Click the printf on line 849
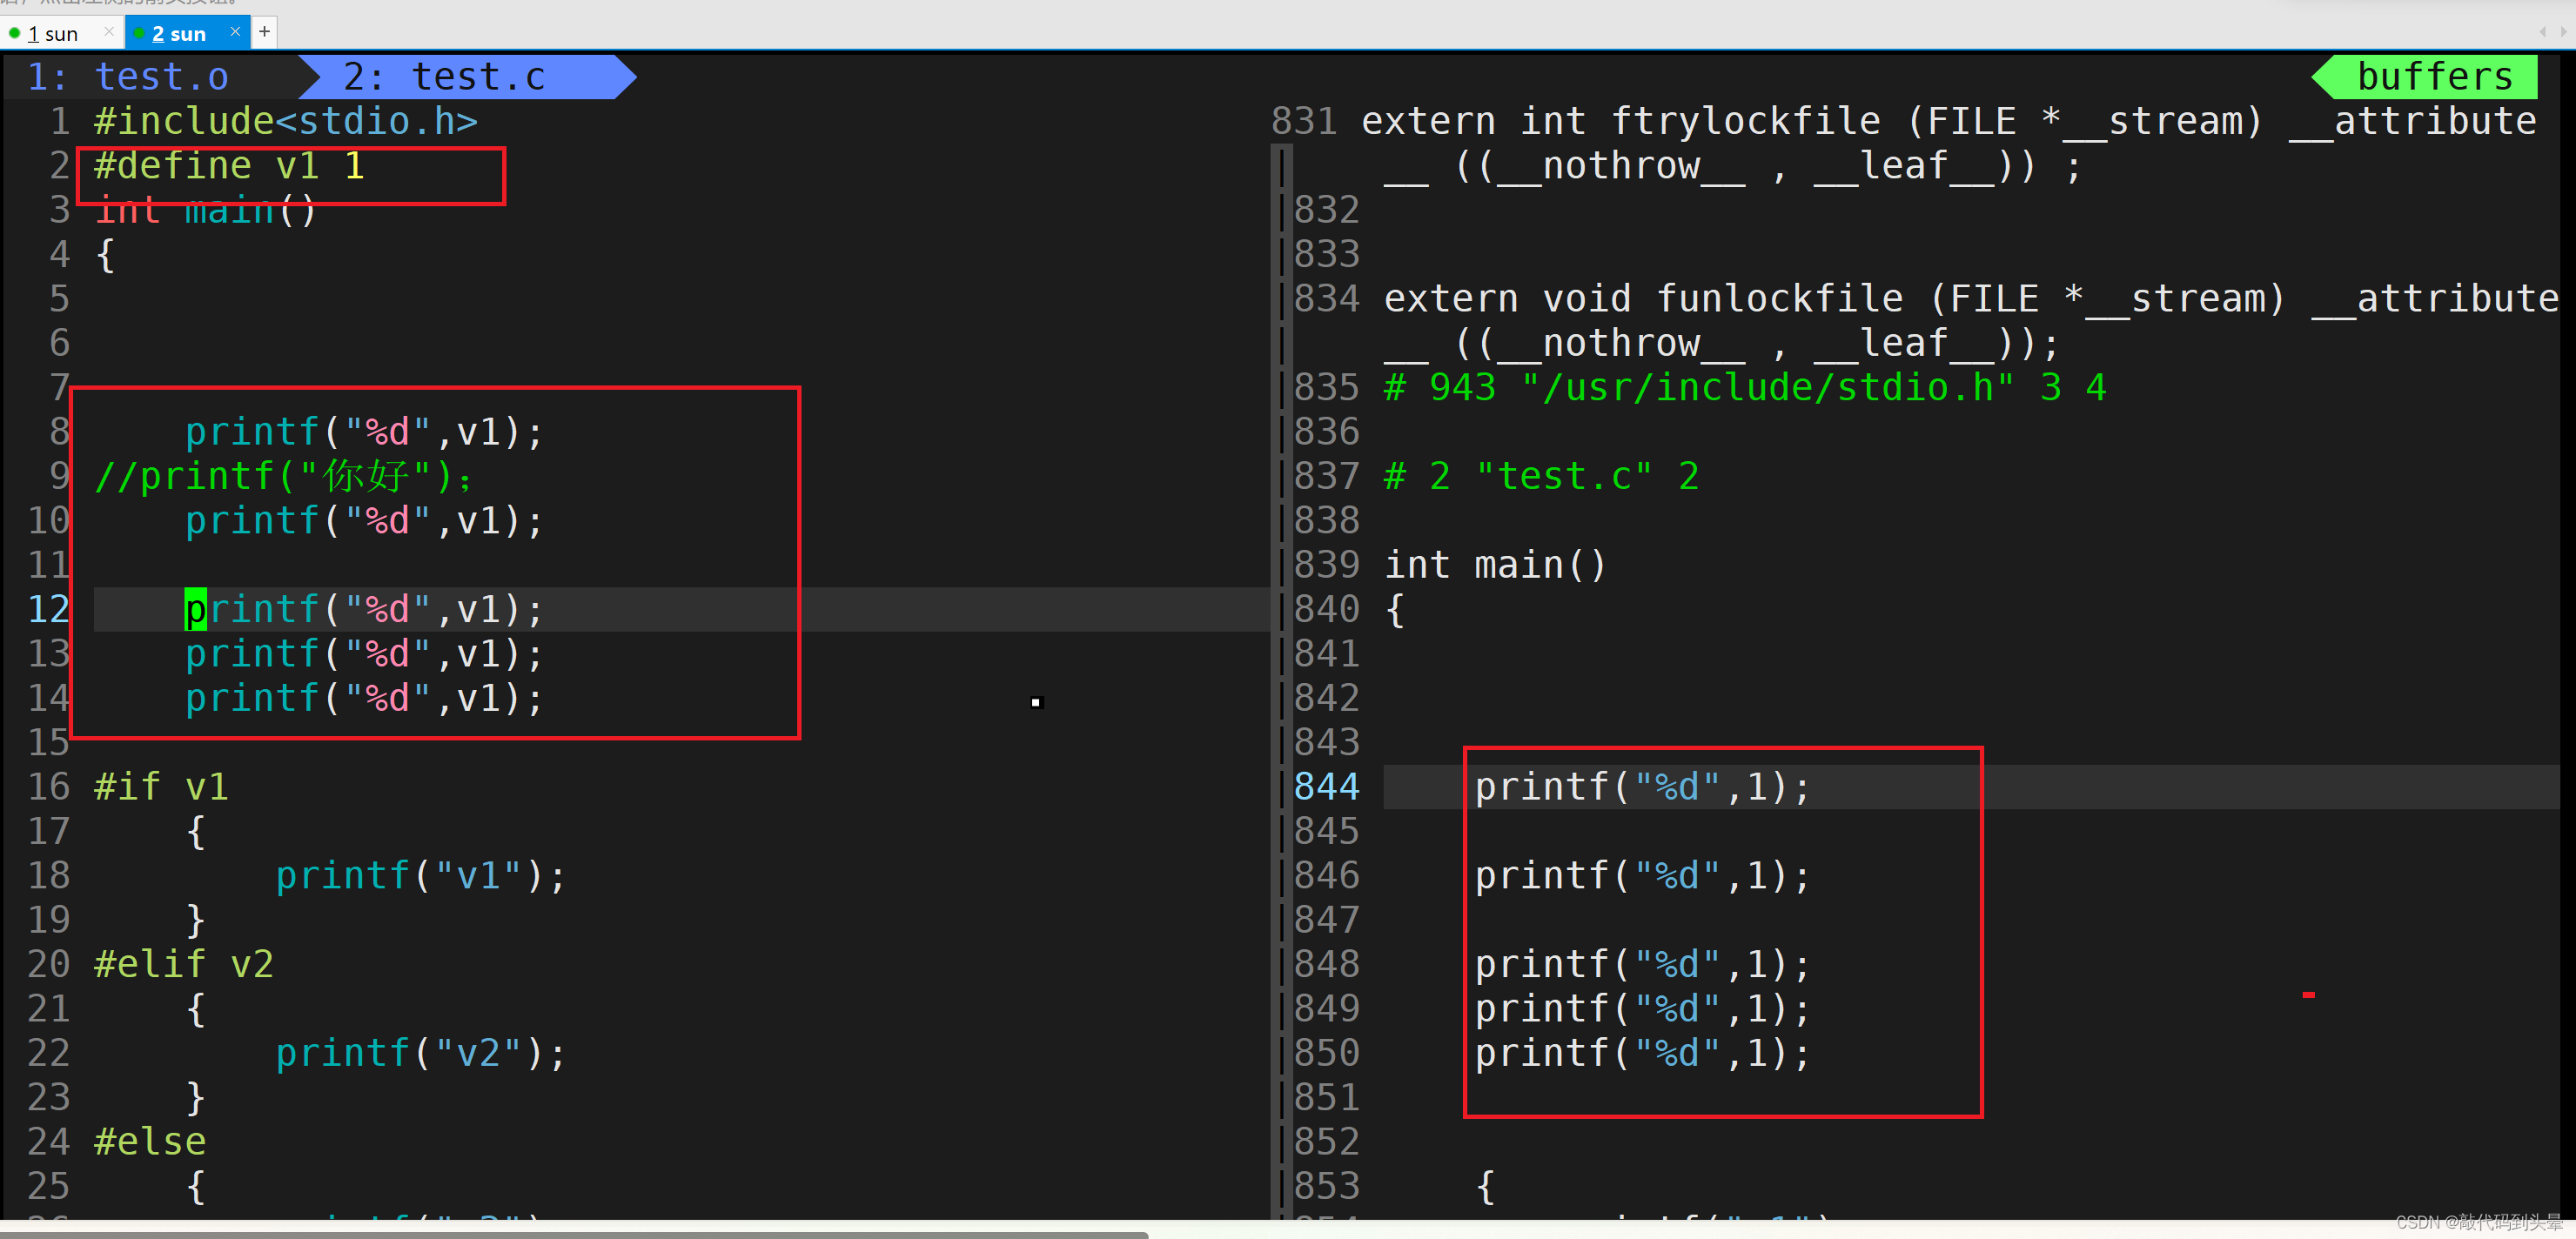This screenshot has height=1239, width=2576. (x=1643, y=1009)
